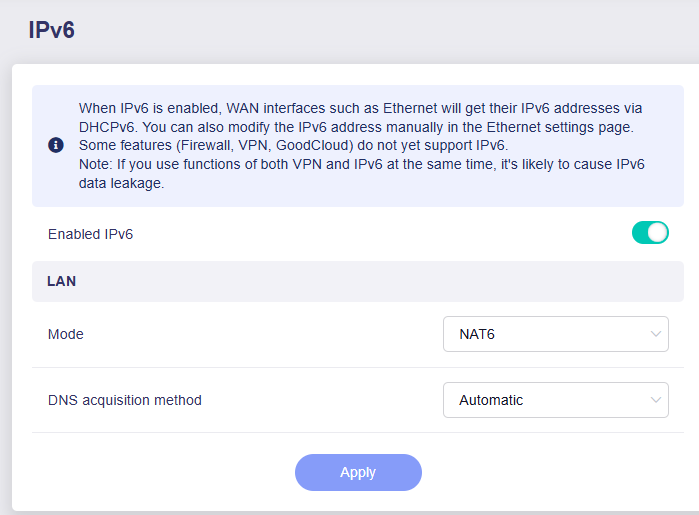Click the Automatic value text
The height and width of the screenshot is (515, 699).
[491, 400]
